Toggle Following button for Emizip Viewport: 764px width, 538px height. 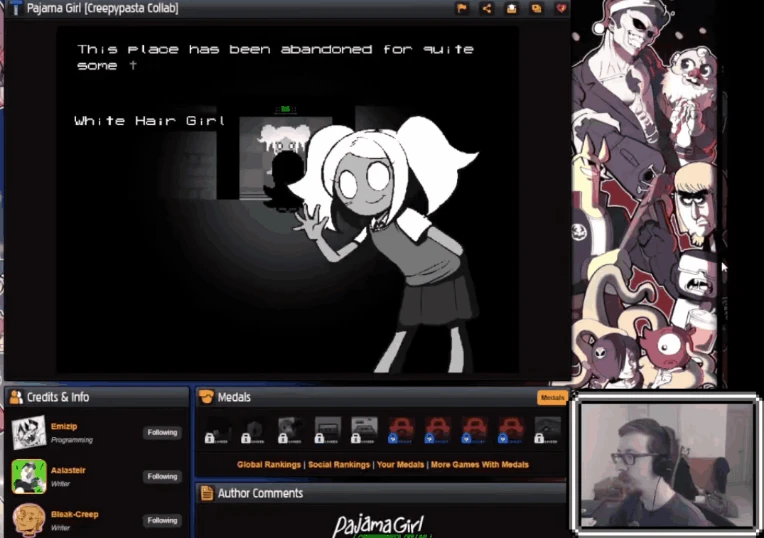(x=162, y=433)
